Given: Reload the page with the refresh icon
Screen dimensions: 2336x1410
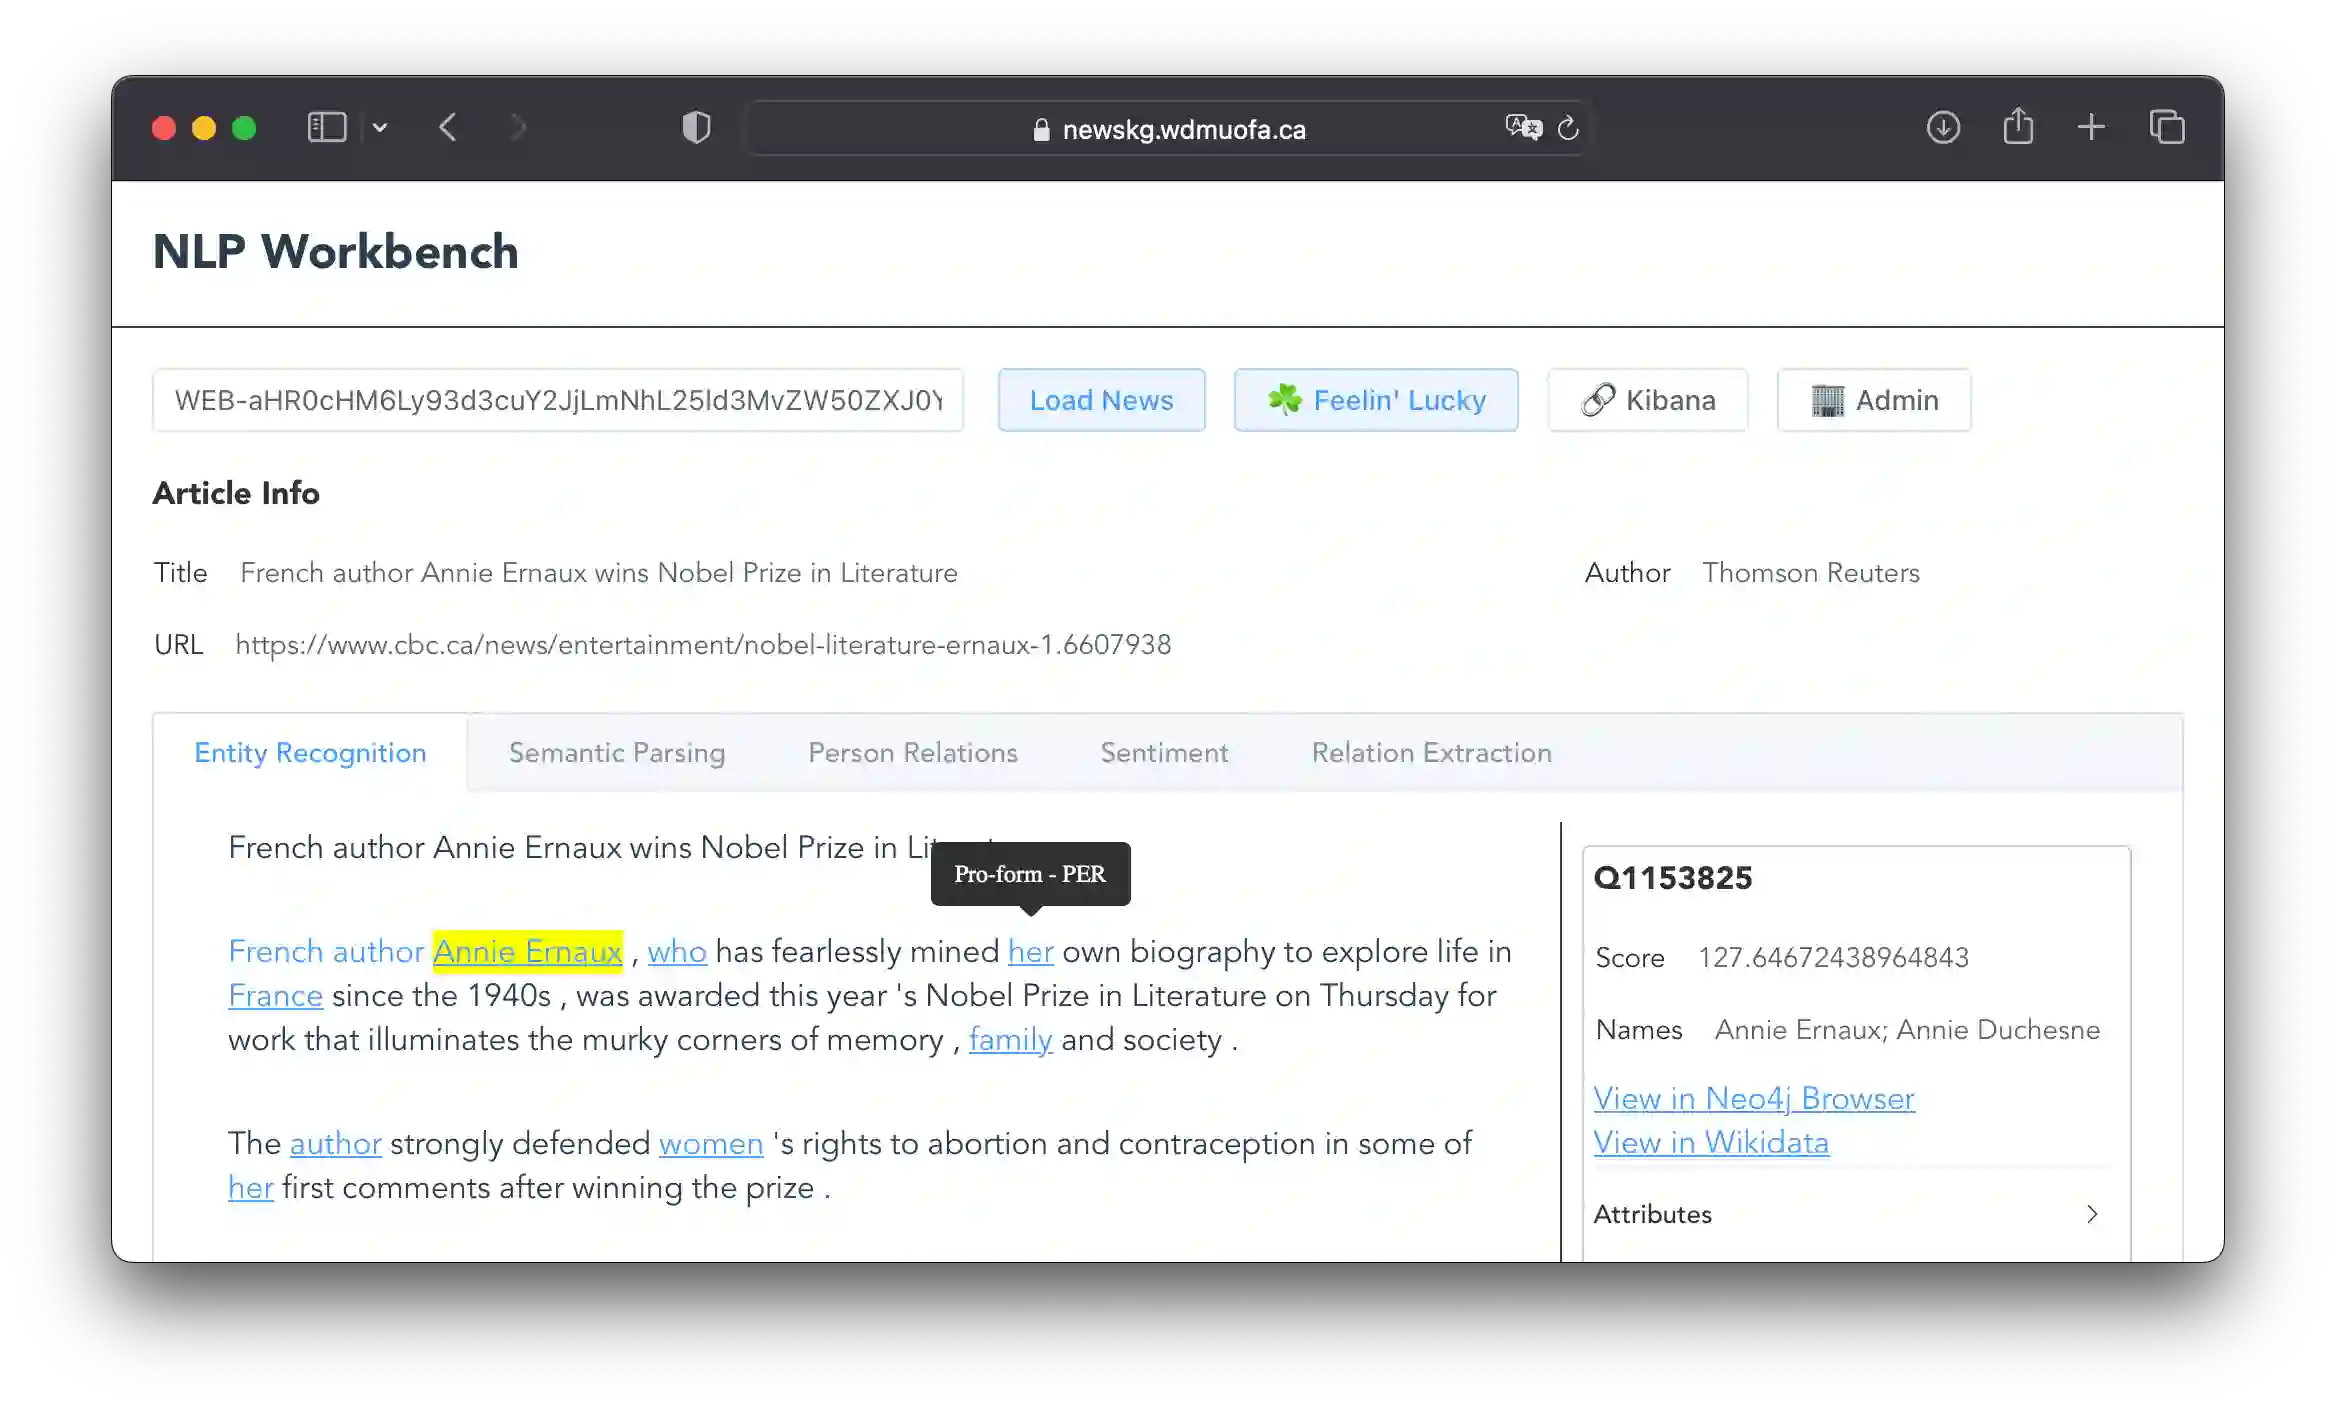Looking at the screenshot, I should coord(1568,128).
